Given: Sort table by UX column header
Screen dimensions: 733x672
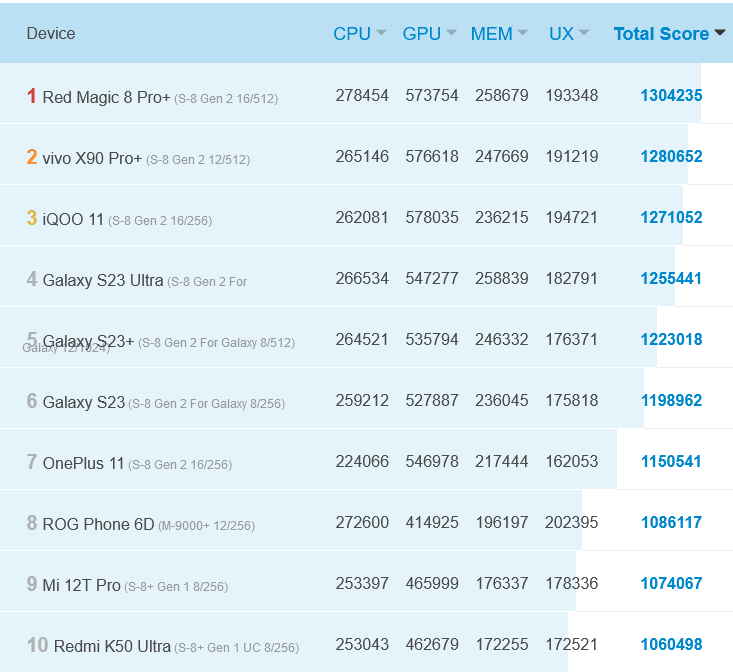Looking at the screenshot, I should [x=568, y=34].
